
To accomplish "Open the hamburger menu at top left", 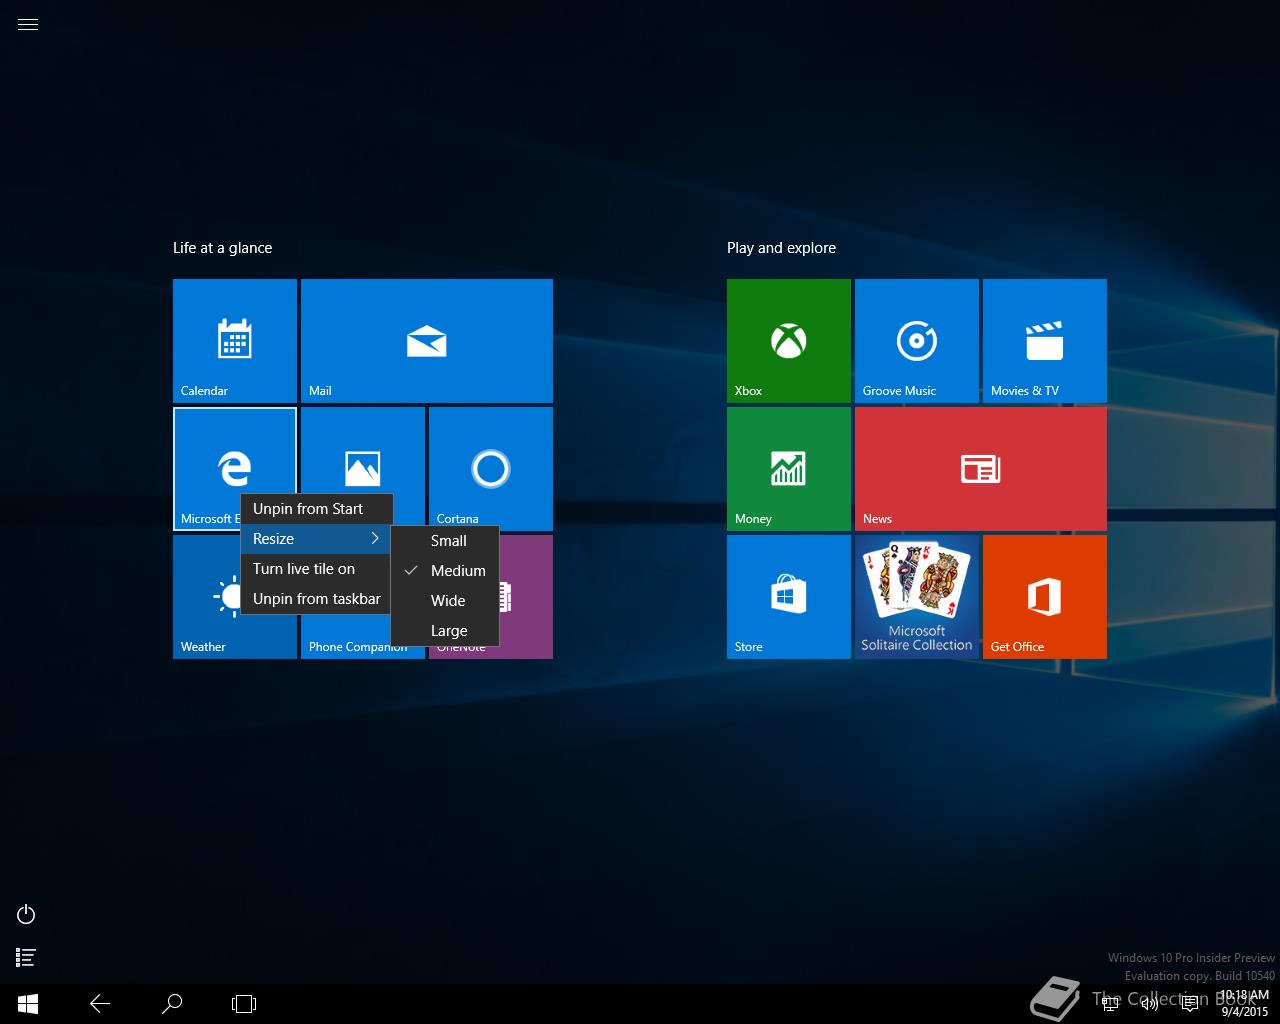I will pos(28,25).
